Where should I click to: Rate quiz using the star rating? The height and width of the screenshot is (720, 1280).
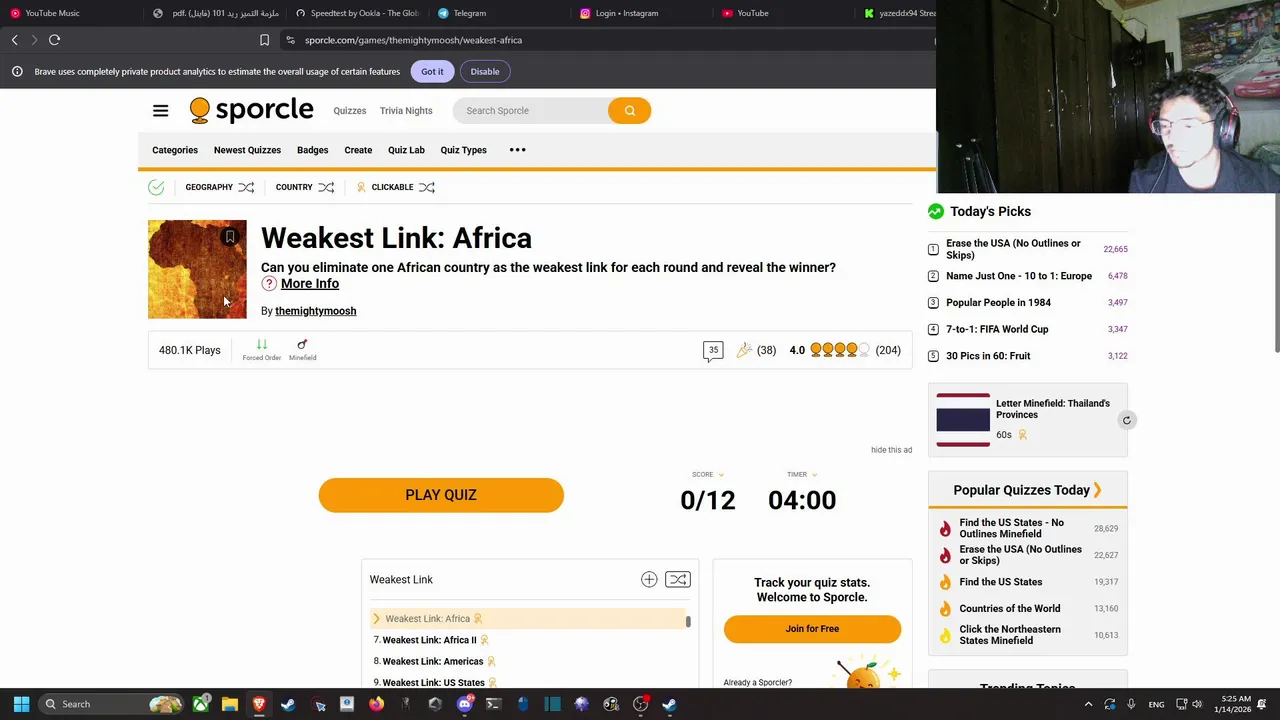(x=840, y=350)
